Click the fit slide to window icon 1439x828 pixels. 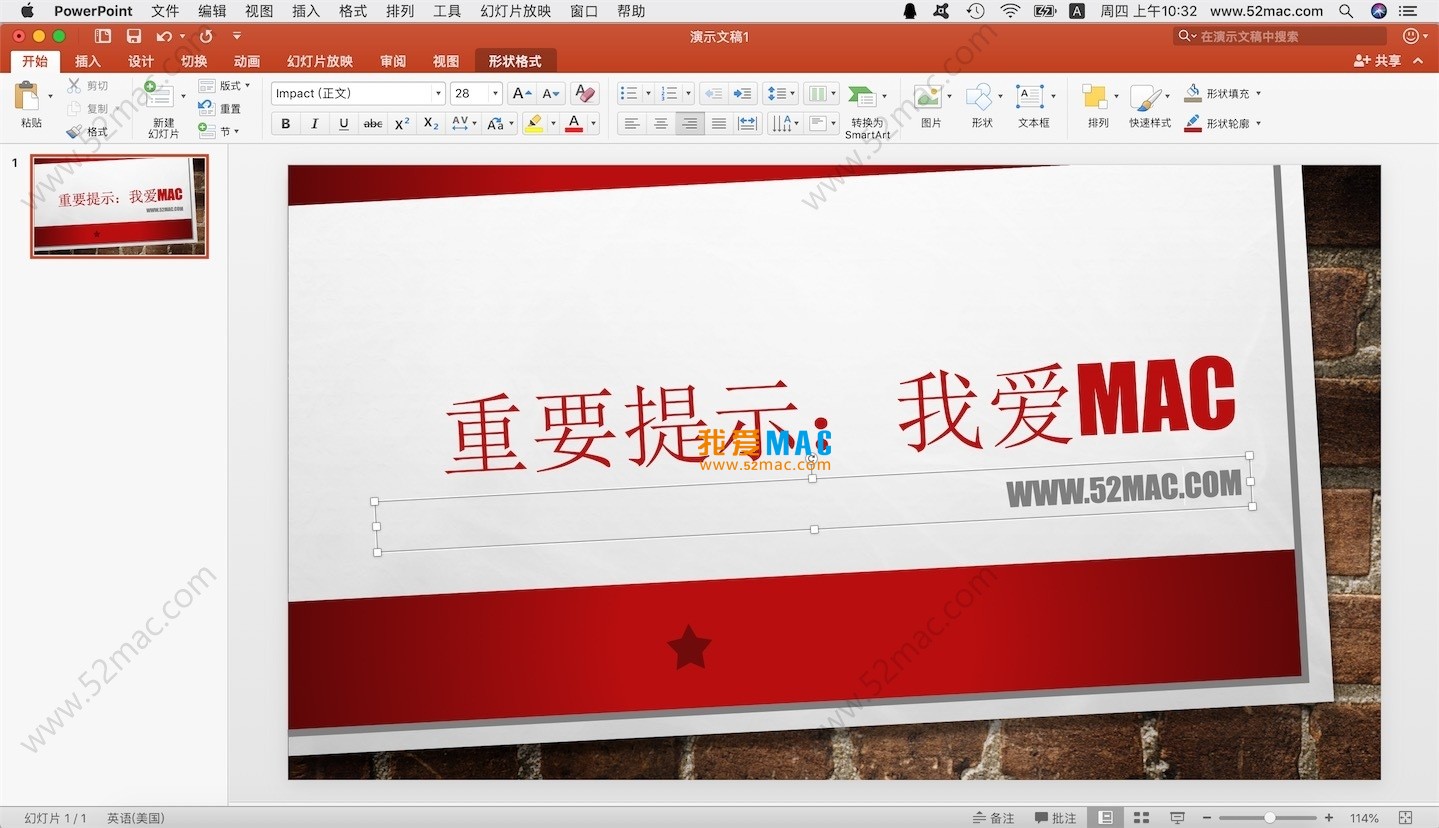tap(1405, 818)
